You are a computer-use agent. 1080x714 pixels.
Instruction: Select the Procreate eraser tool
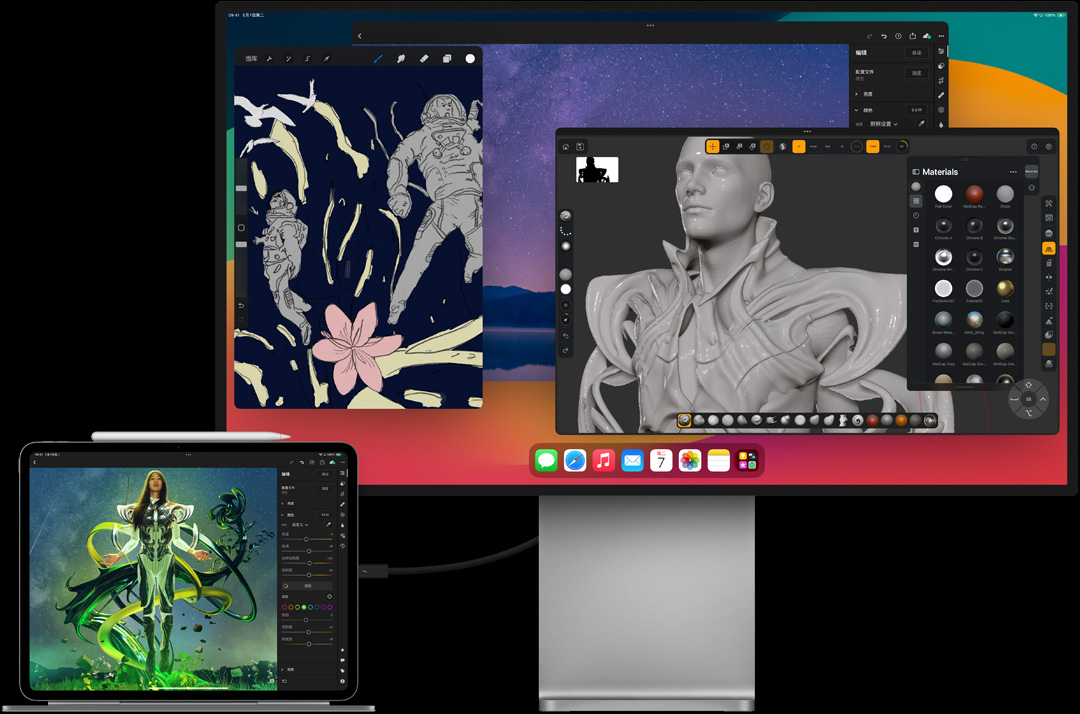[x=424, y=59]
